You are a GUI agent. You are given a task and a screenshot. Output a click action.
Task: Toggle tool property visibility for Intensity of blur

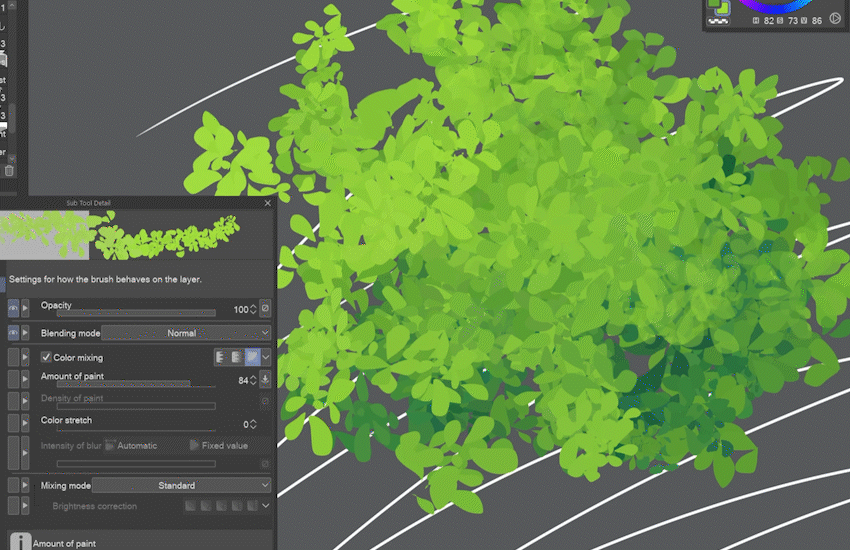click(14, 452)
